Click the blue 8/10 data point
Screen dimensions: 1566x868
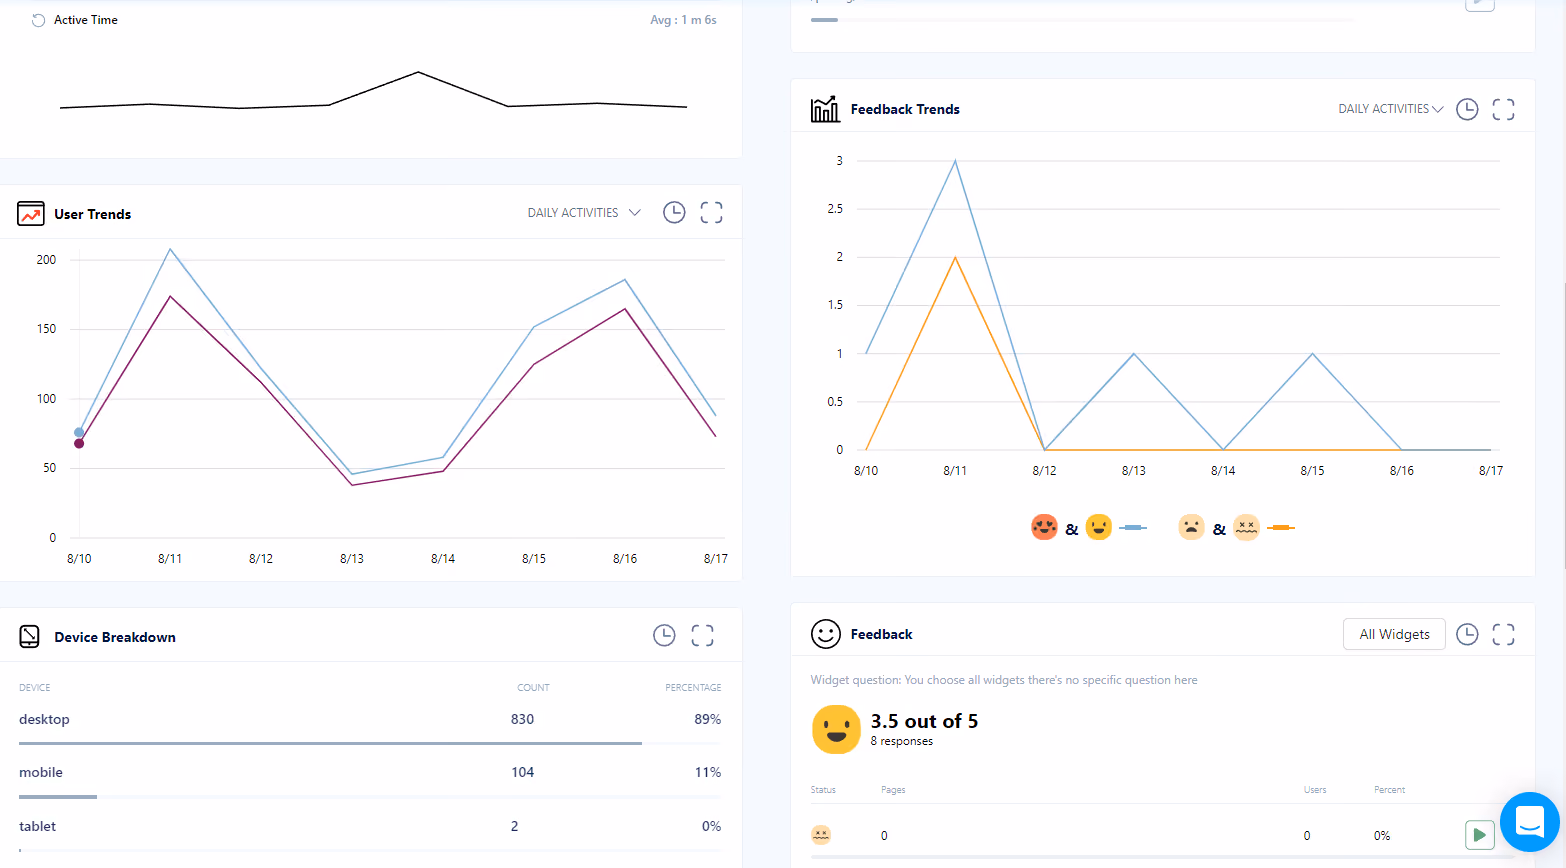tap(79, 433)
